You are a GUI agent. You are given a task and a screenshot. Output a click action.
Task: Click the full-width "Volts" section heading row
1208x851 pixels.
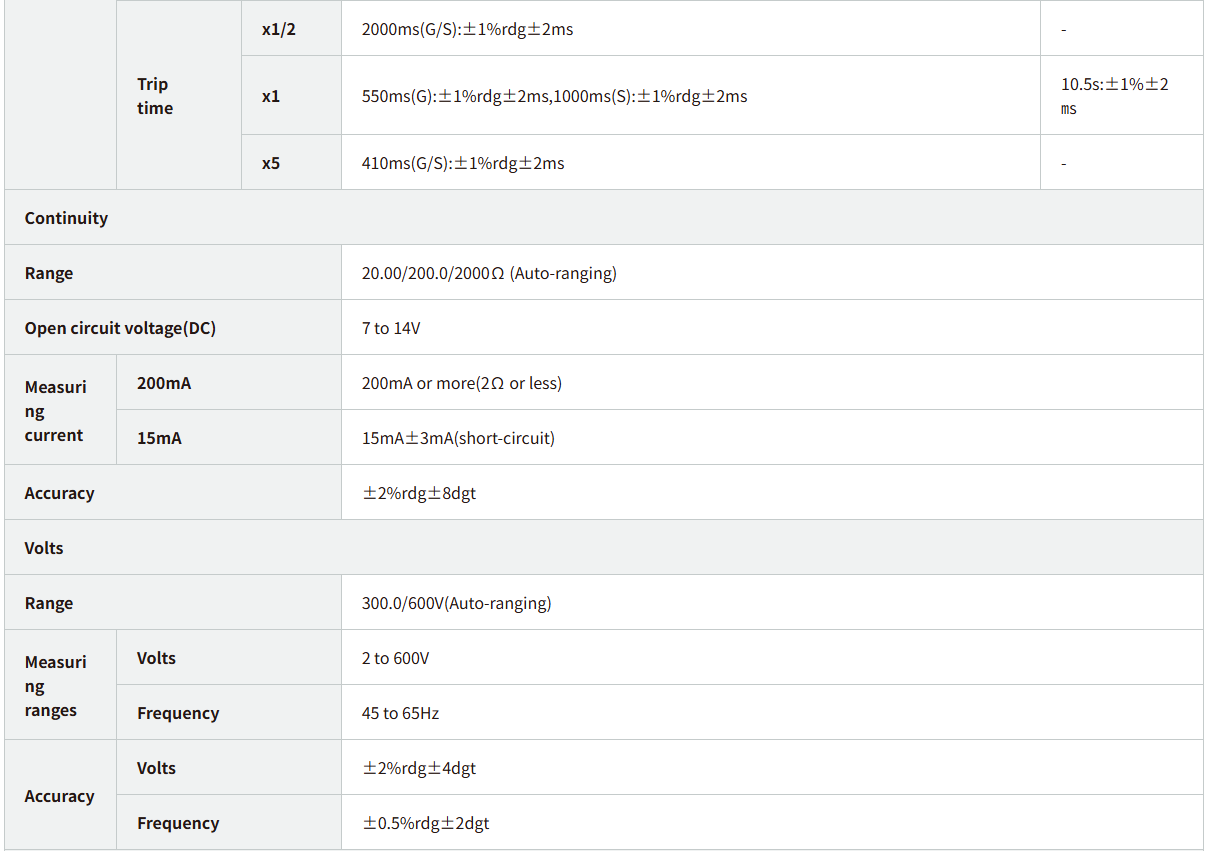[x=44, y=548]
